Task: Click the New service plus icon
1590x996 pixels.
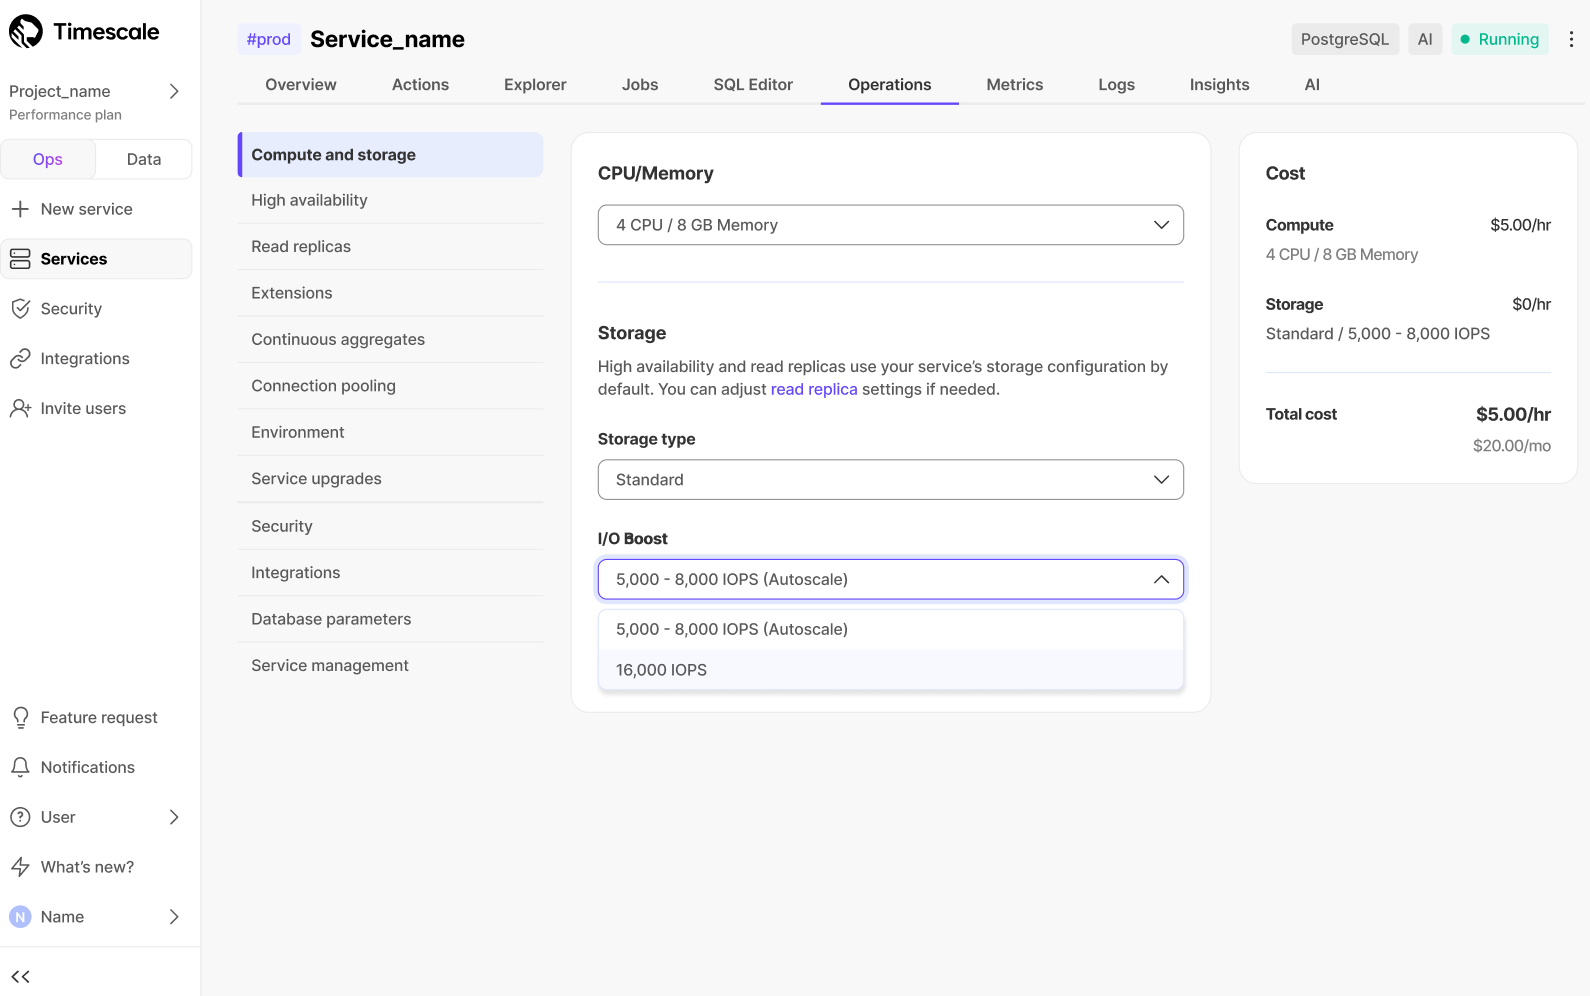Action: [x=20, y=209]
